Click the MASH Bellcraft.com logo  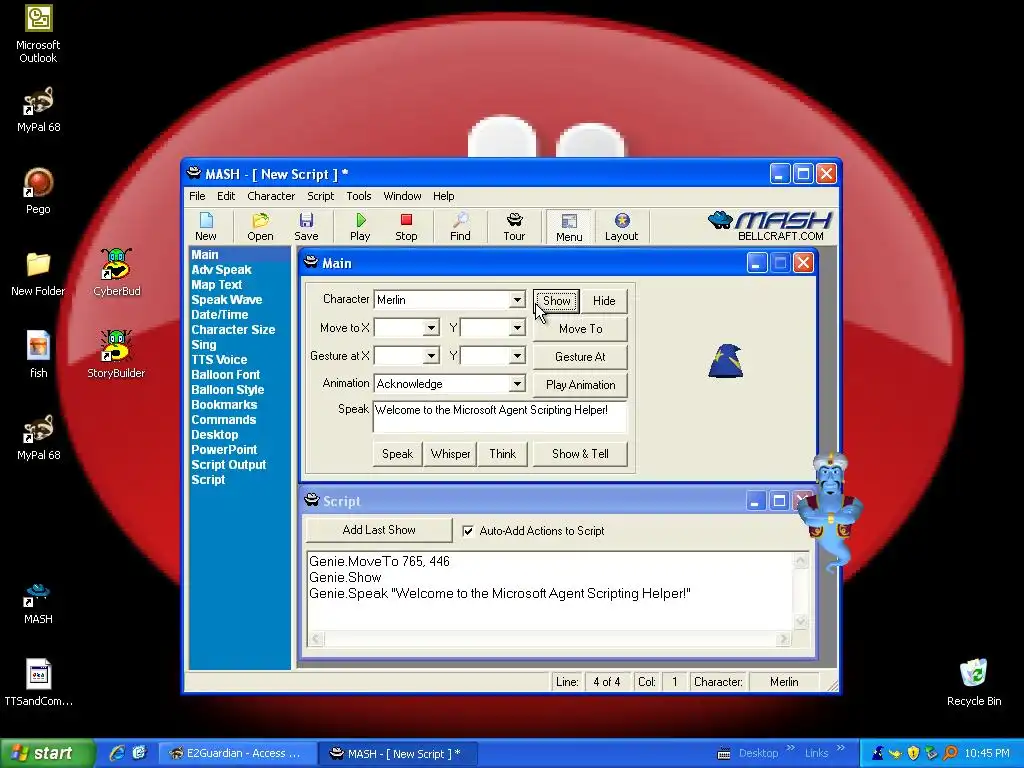pos(770,226)
